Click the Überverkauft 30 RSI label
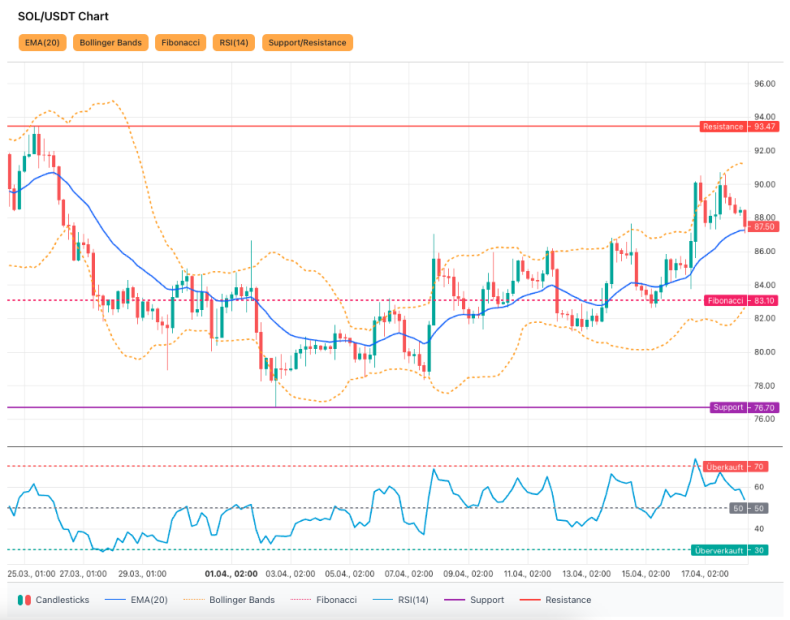This screenshot has width=790, height=620. 730,550
